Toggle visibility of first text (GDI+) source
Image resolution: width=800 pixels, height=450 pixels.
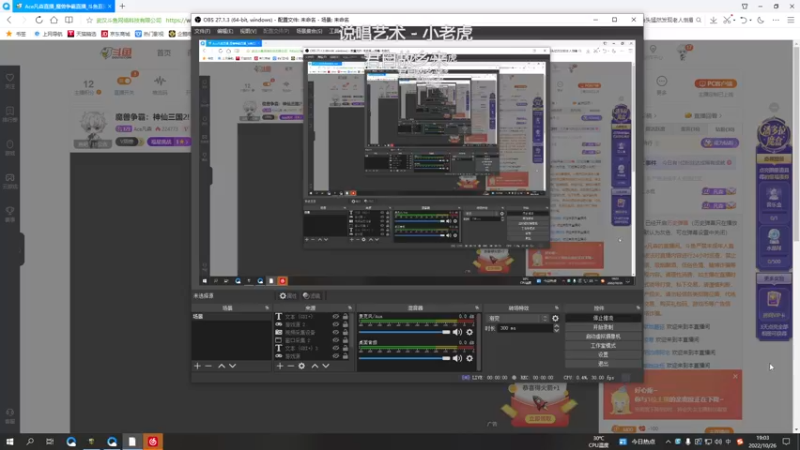pyautogui.click(x=335, y=316)
